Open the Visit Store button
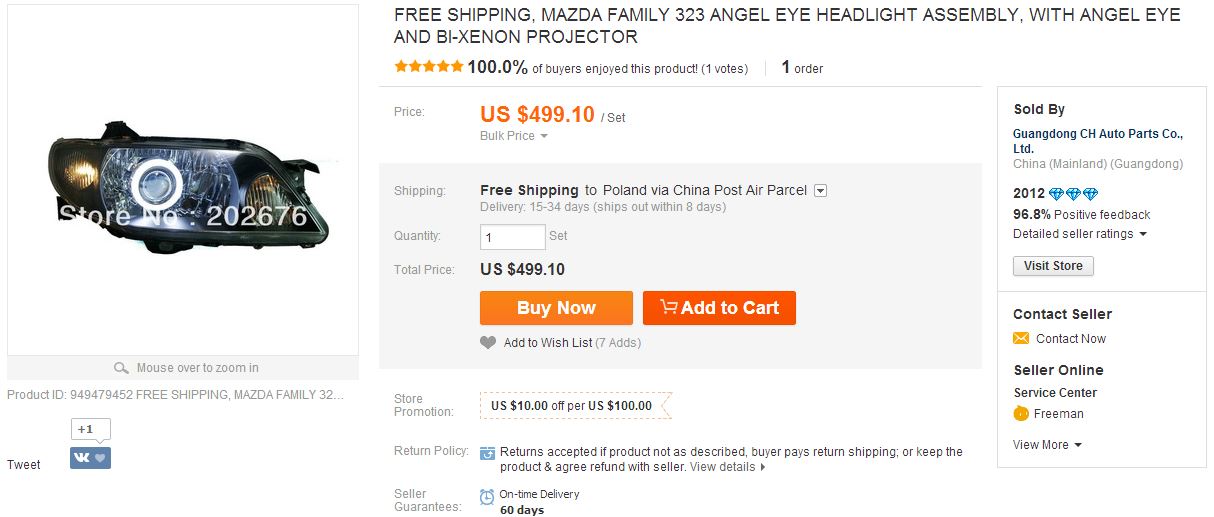 pos(1053,266)
